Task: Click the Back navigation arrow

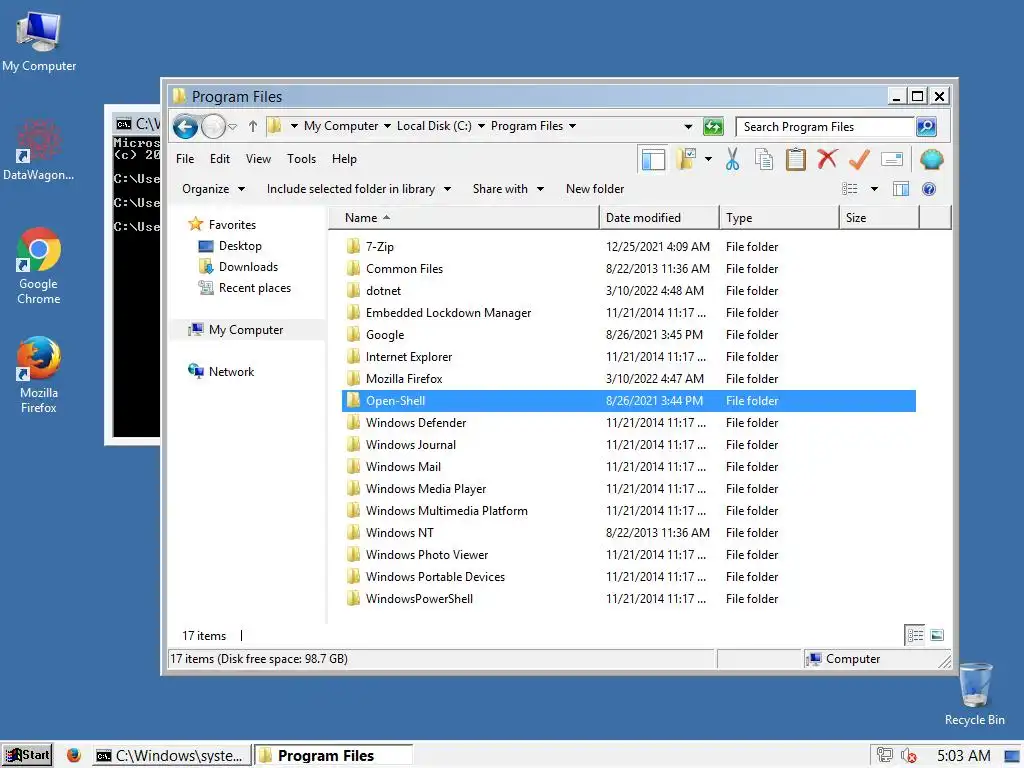Action: (185, 126)
